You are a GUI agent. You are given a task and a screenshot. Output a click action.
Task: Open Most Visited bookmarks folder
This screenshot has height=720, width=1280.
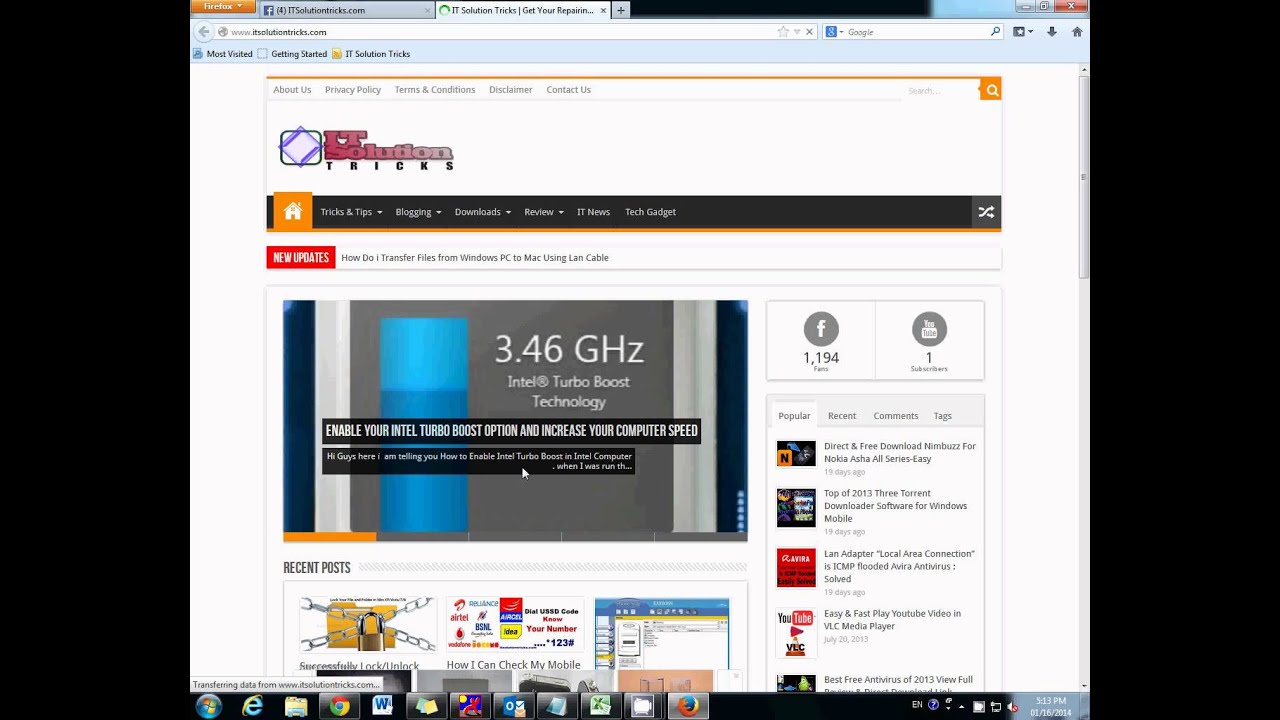[x=223, y=54]
